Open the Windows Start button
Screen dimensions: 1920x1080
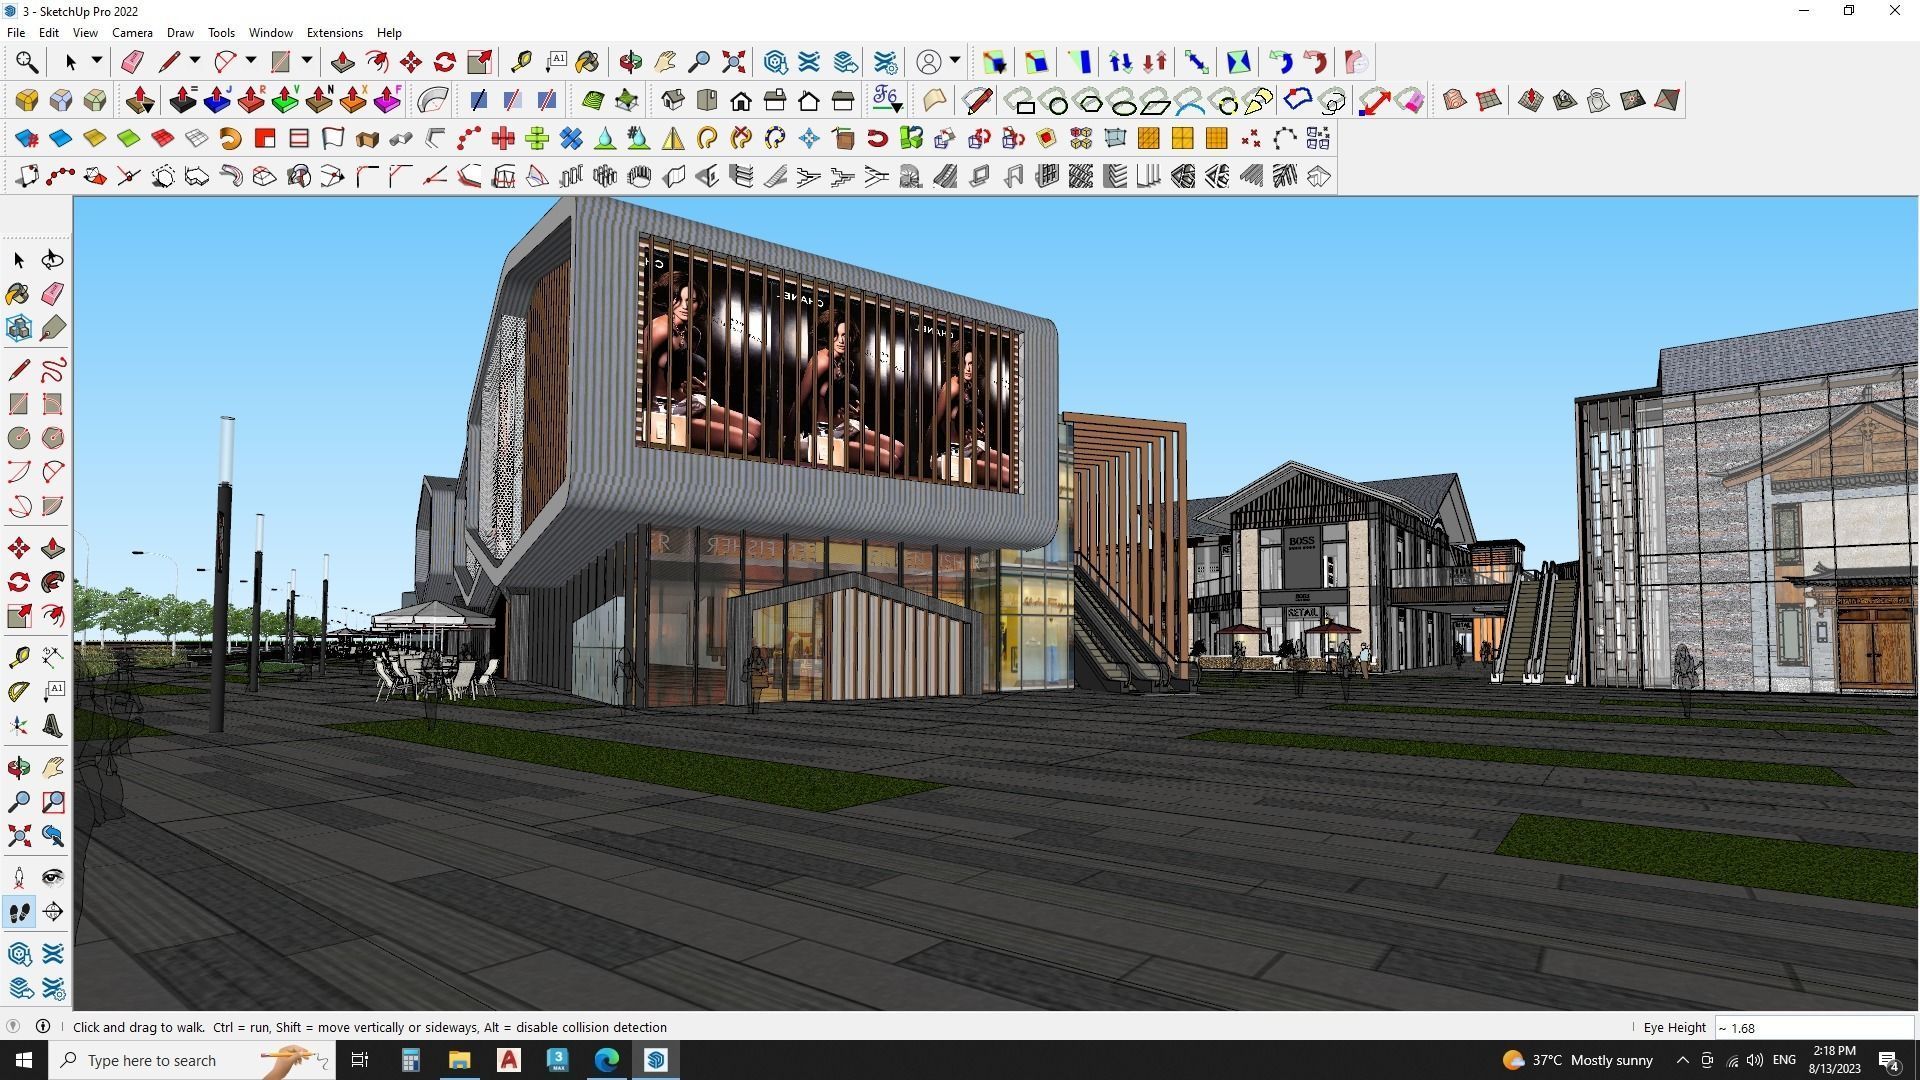click(x=24, y=1060)
